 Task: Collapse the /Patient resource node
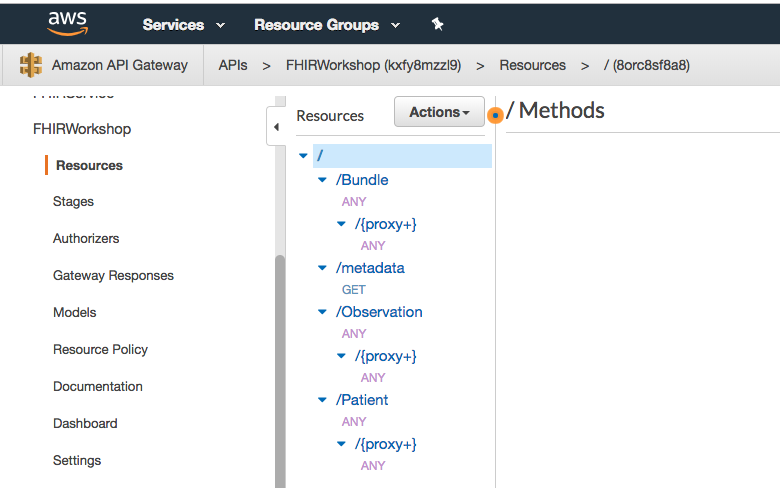[x=322, y=399]
